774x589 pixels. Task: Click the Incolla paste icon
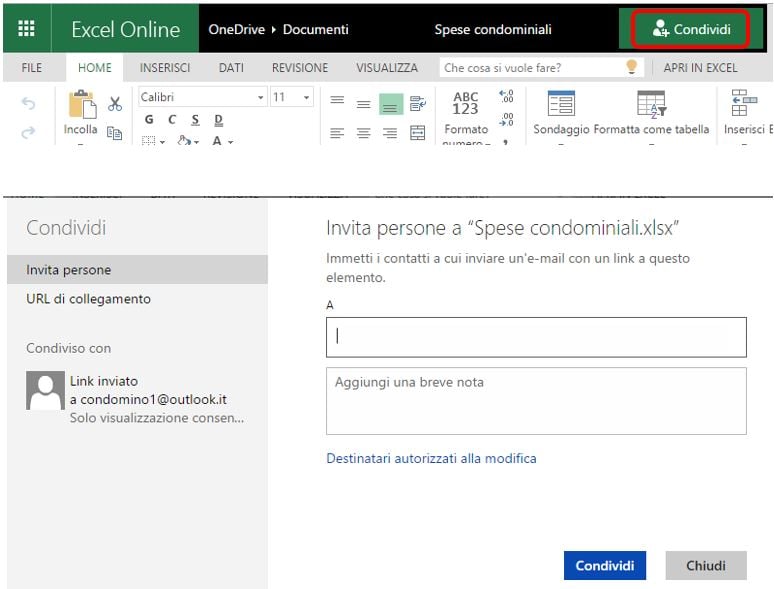coord(82,104)
